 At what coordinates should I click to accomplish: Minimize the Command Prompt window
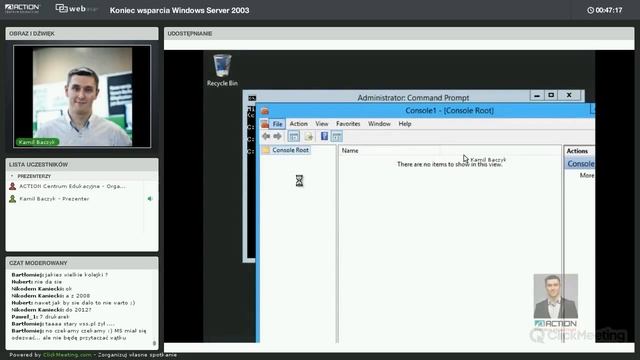[537, 96]
